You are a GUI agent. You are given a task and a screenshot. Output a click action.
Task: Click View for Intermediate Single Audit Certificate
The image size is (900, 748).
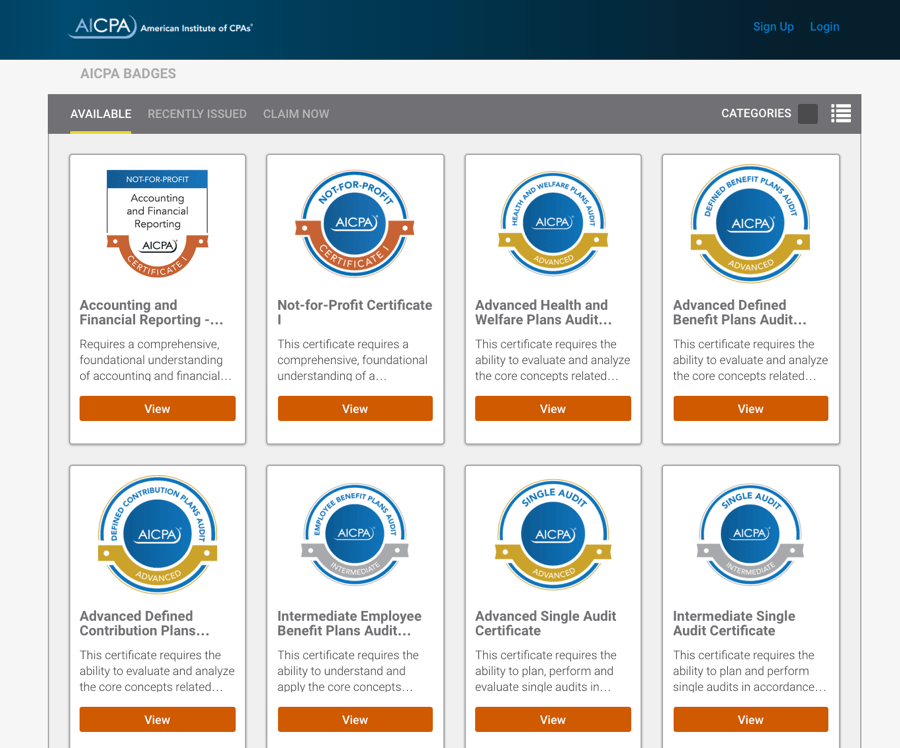click(750, 720)
